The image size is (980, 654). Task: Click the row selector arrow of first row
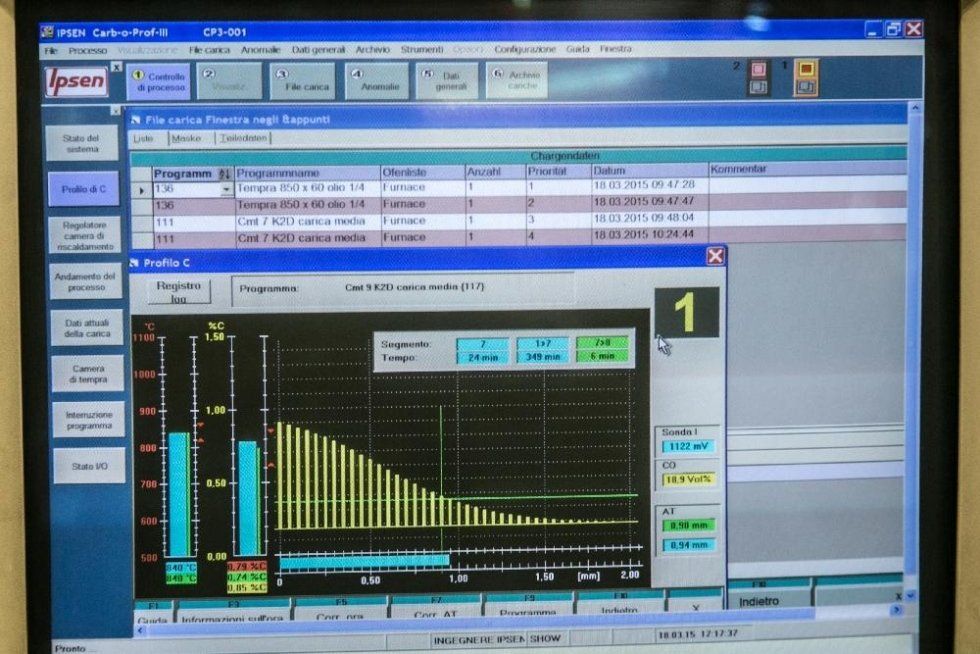[x=142, y=190]
